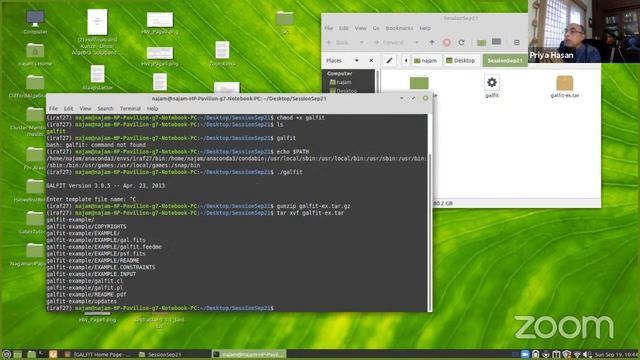Close the Places sidebar with the X

click(x=371, y=60)
